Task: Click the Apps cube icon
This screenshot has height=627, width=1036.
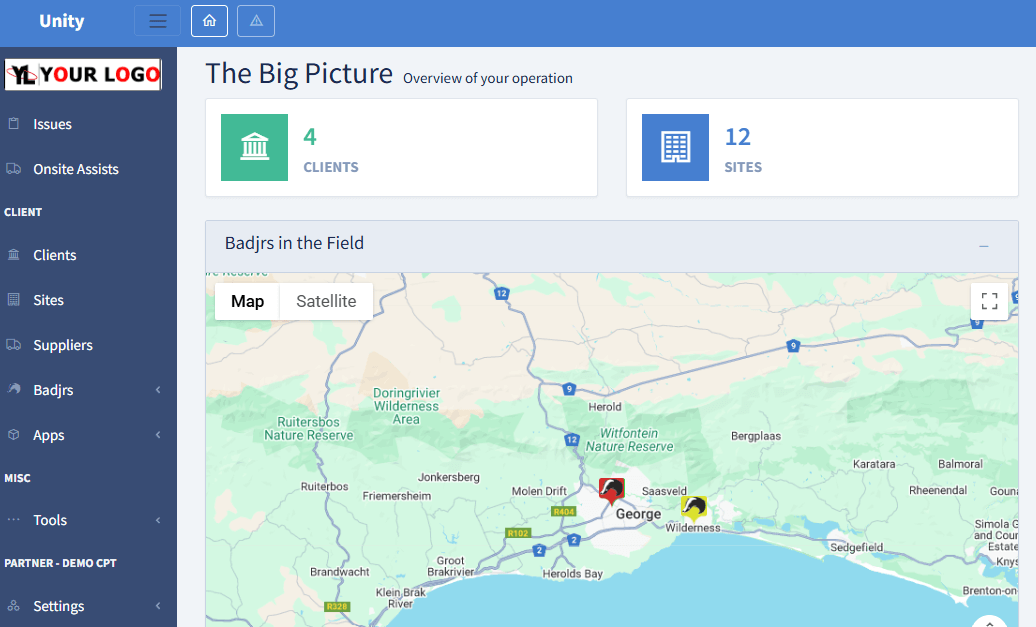Action: point(13,434)
